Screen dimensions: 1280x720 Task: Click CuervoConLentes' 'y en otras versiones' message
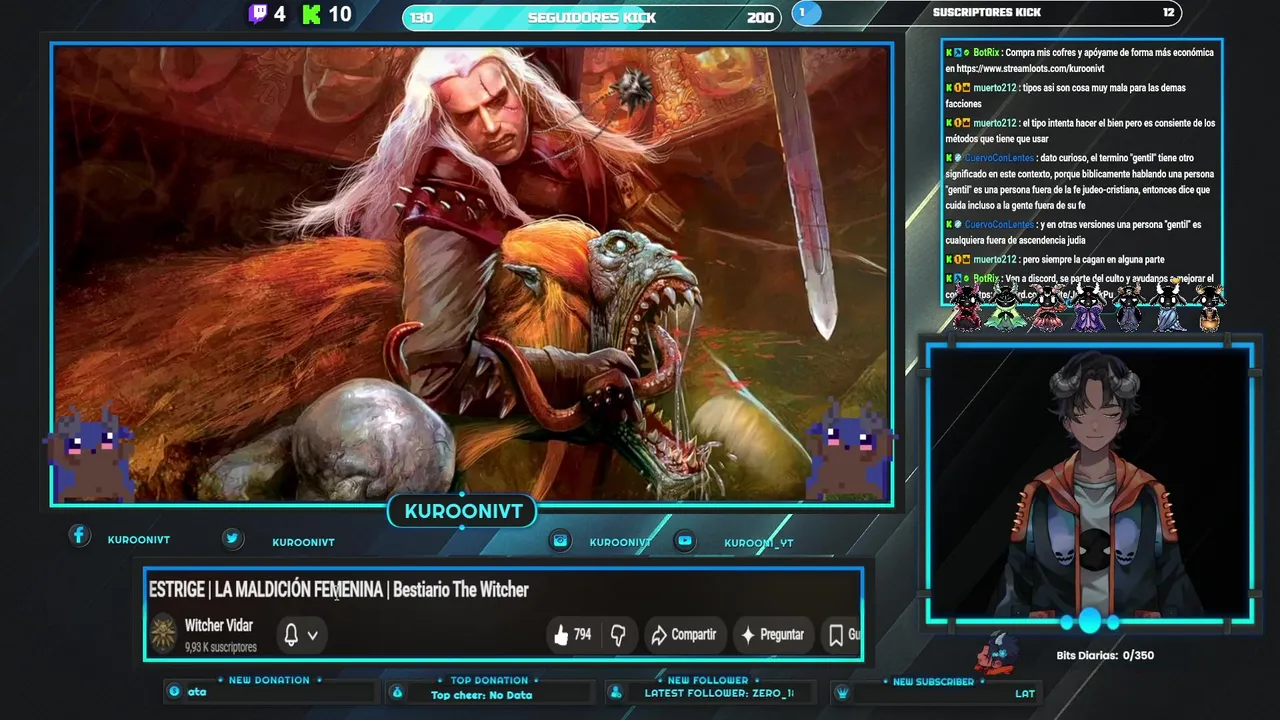[1073, 232]
